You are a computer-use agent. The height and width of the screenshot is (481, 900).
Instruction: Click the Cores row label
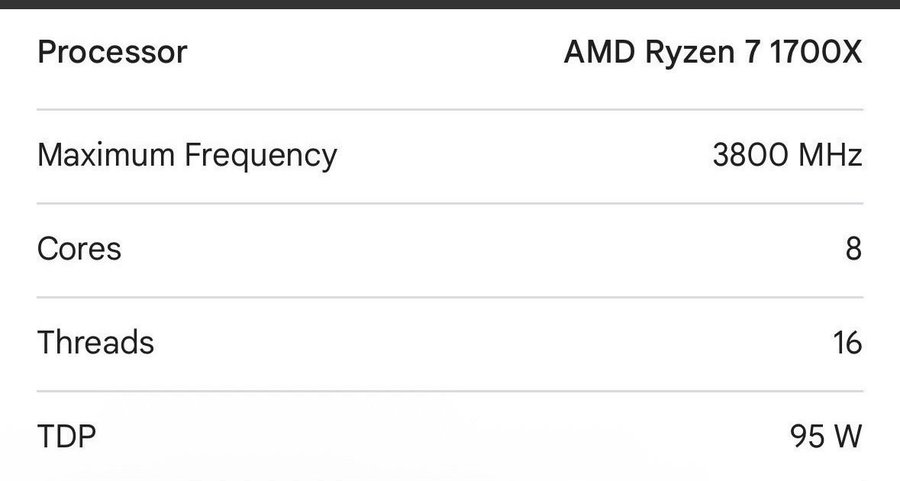(79, 248)
